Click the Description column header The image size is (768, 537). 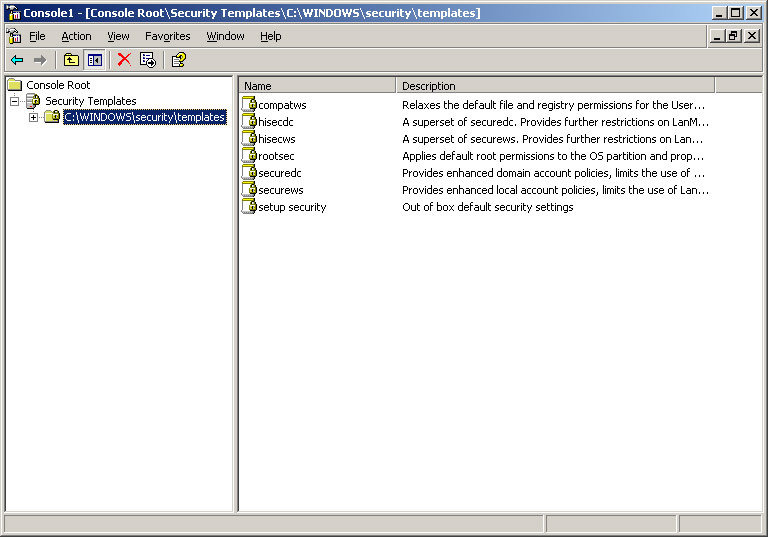[555, 86]
